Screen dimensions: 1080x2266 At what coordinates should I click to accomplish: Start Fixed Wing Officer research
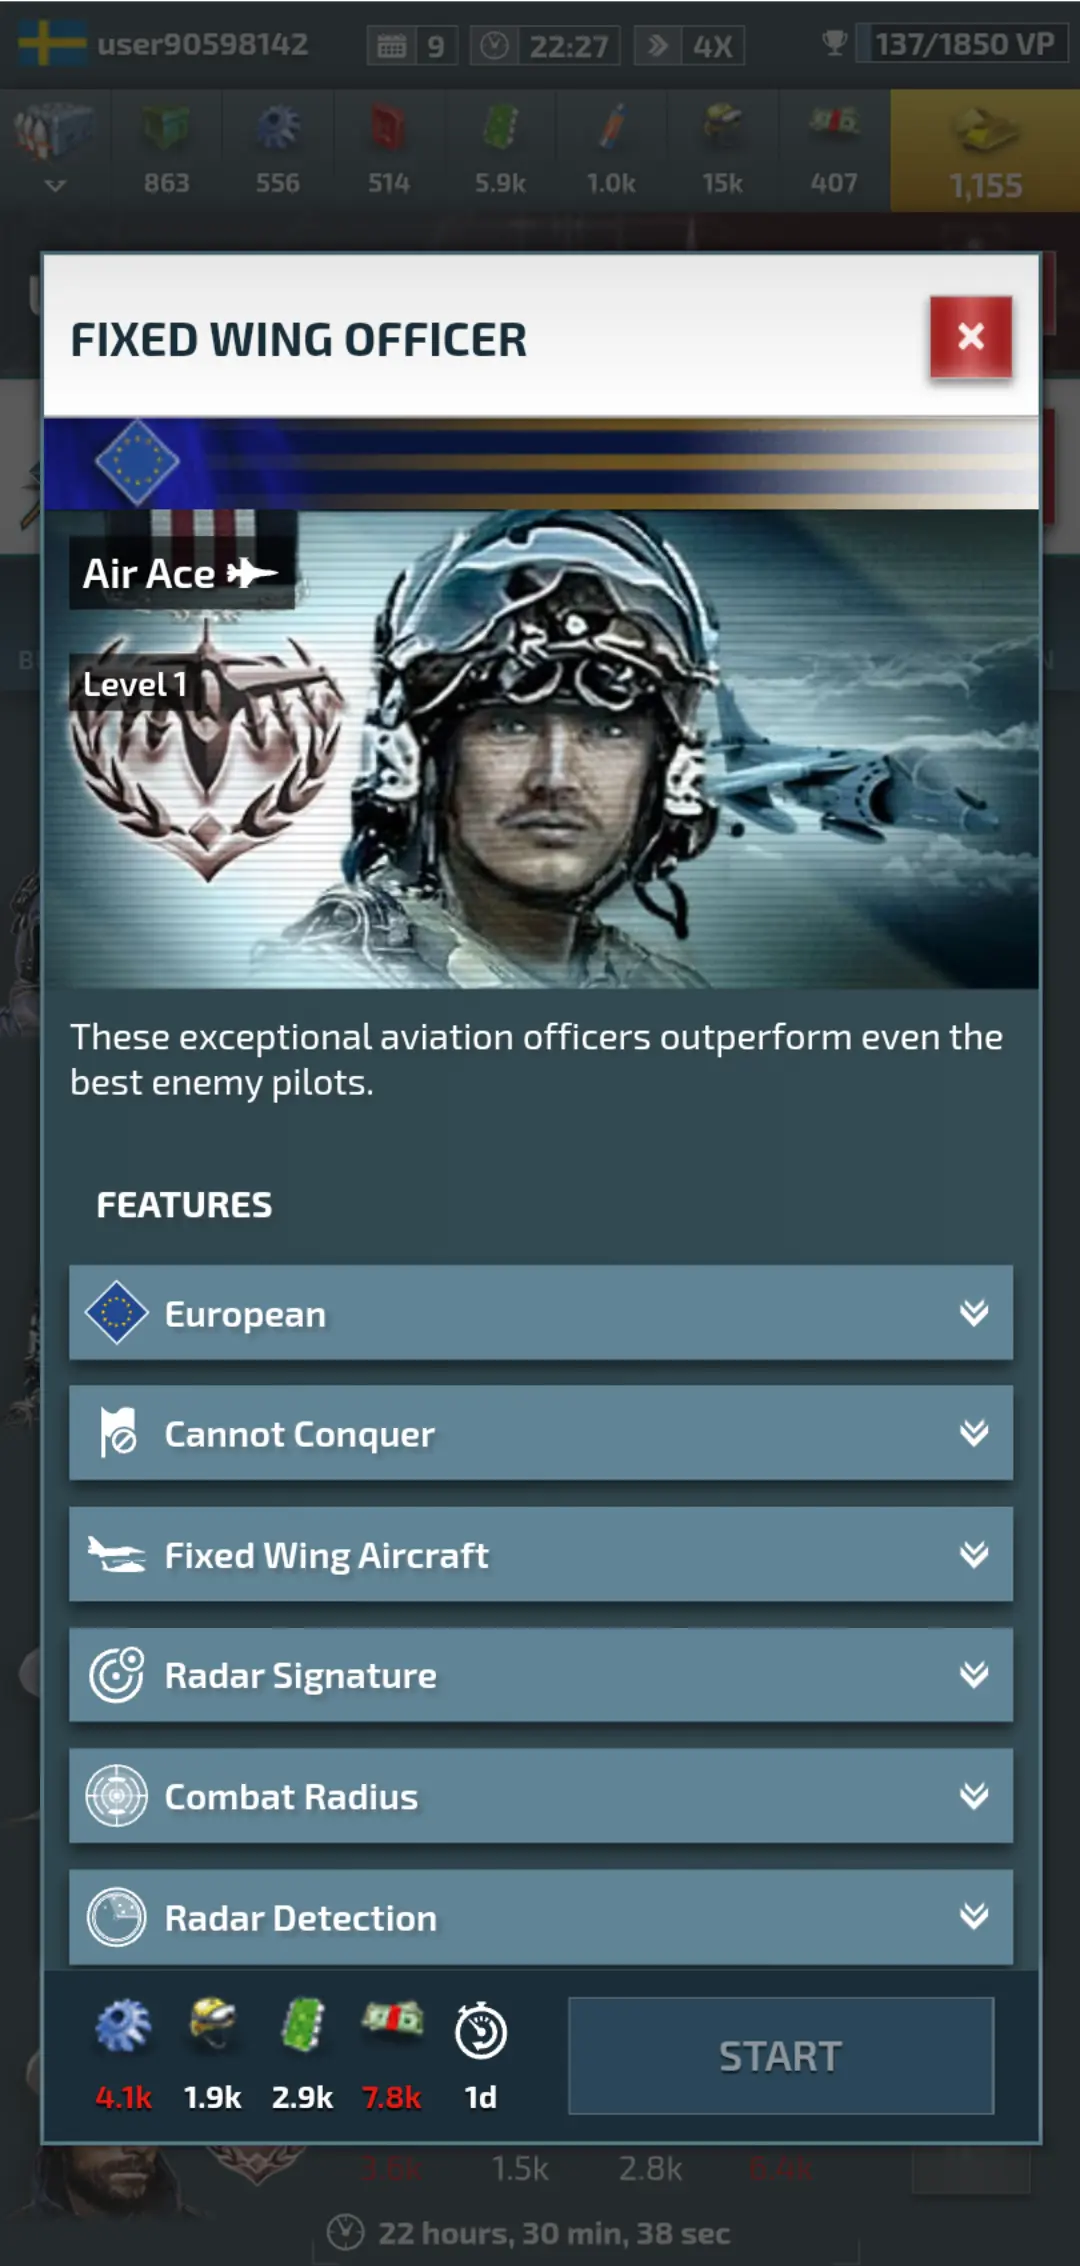point(781,2056)
